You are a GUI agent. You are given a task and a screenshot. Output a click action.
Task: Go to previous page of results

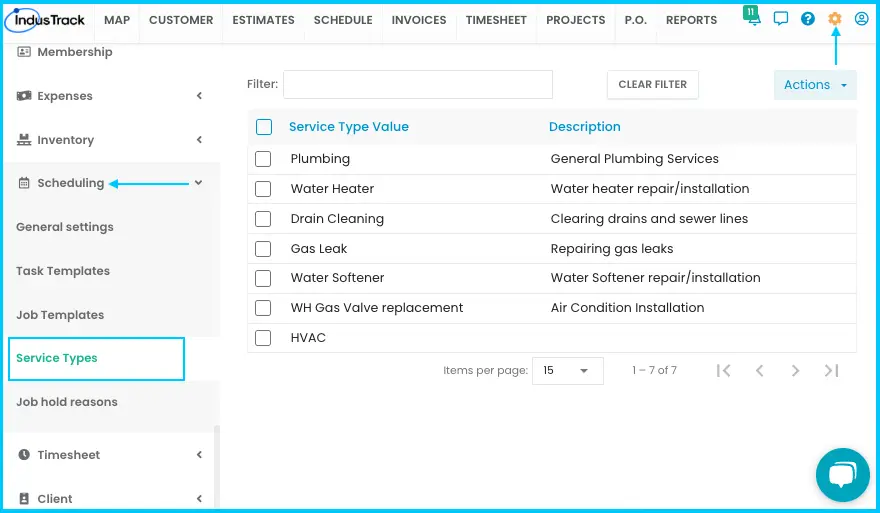(x=759, y=370)
